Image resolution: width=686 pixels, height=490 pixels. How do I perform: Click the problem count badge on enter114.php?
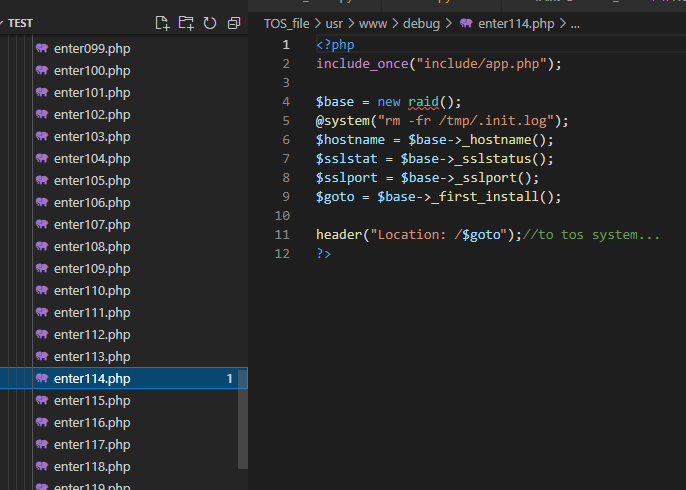click(x=229, y=379)
